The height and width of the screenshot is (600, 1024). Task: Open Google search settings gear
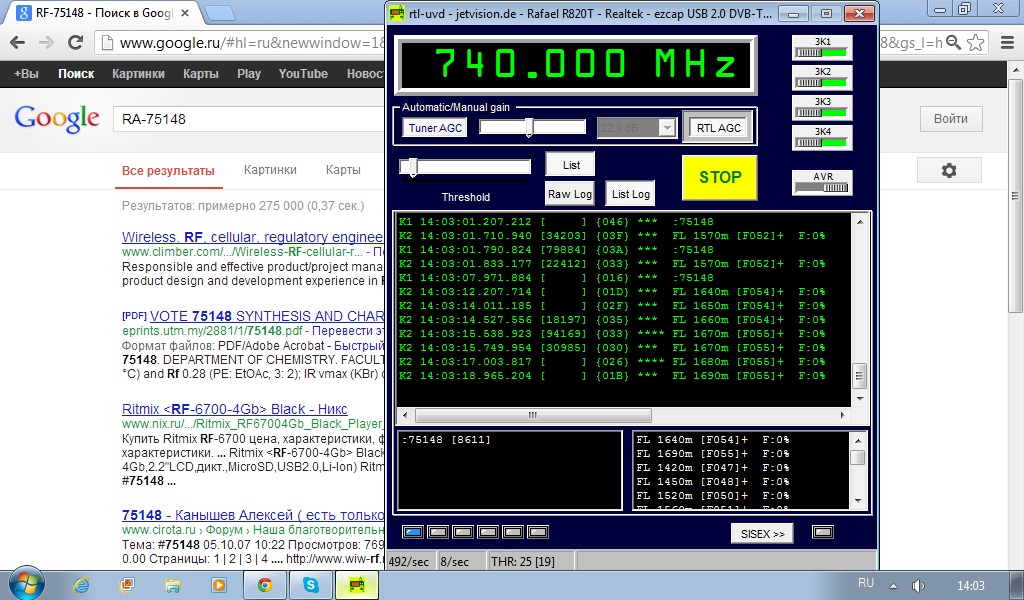click(x=949, y=170)
